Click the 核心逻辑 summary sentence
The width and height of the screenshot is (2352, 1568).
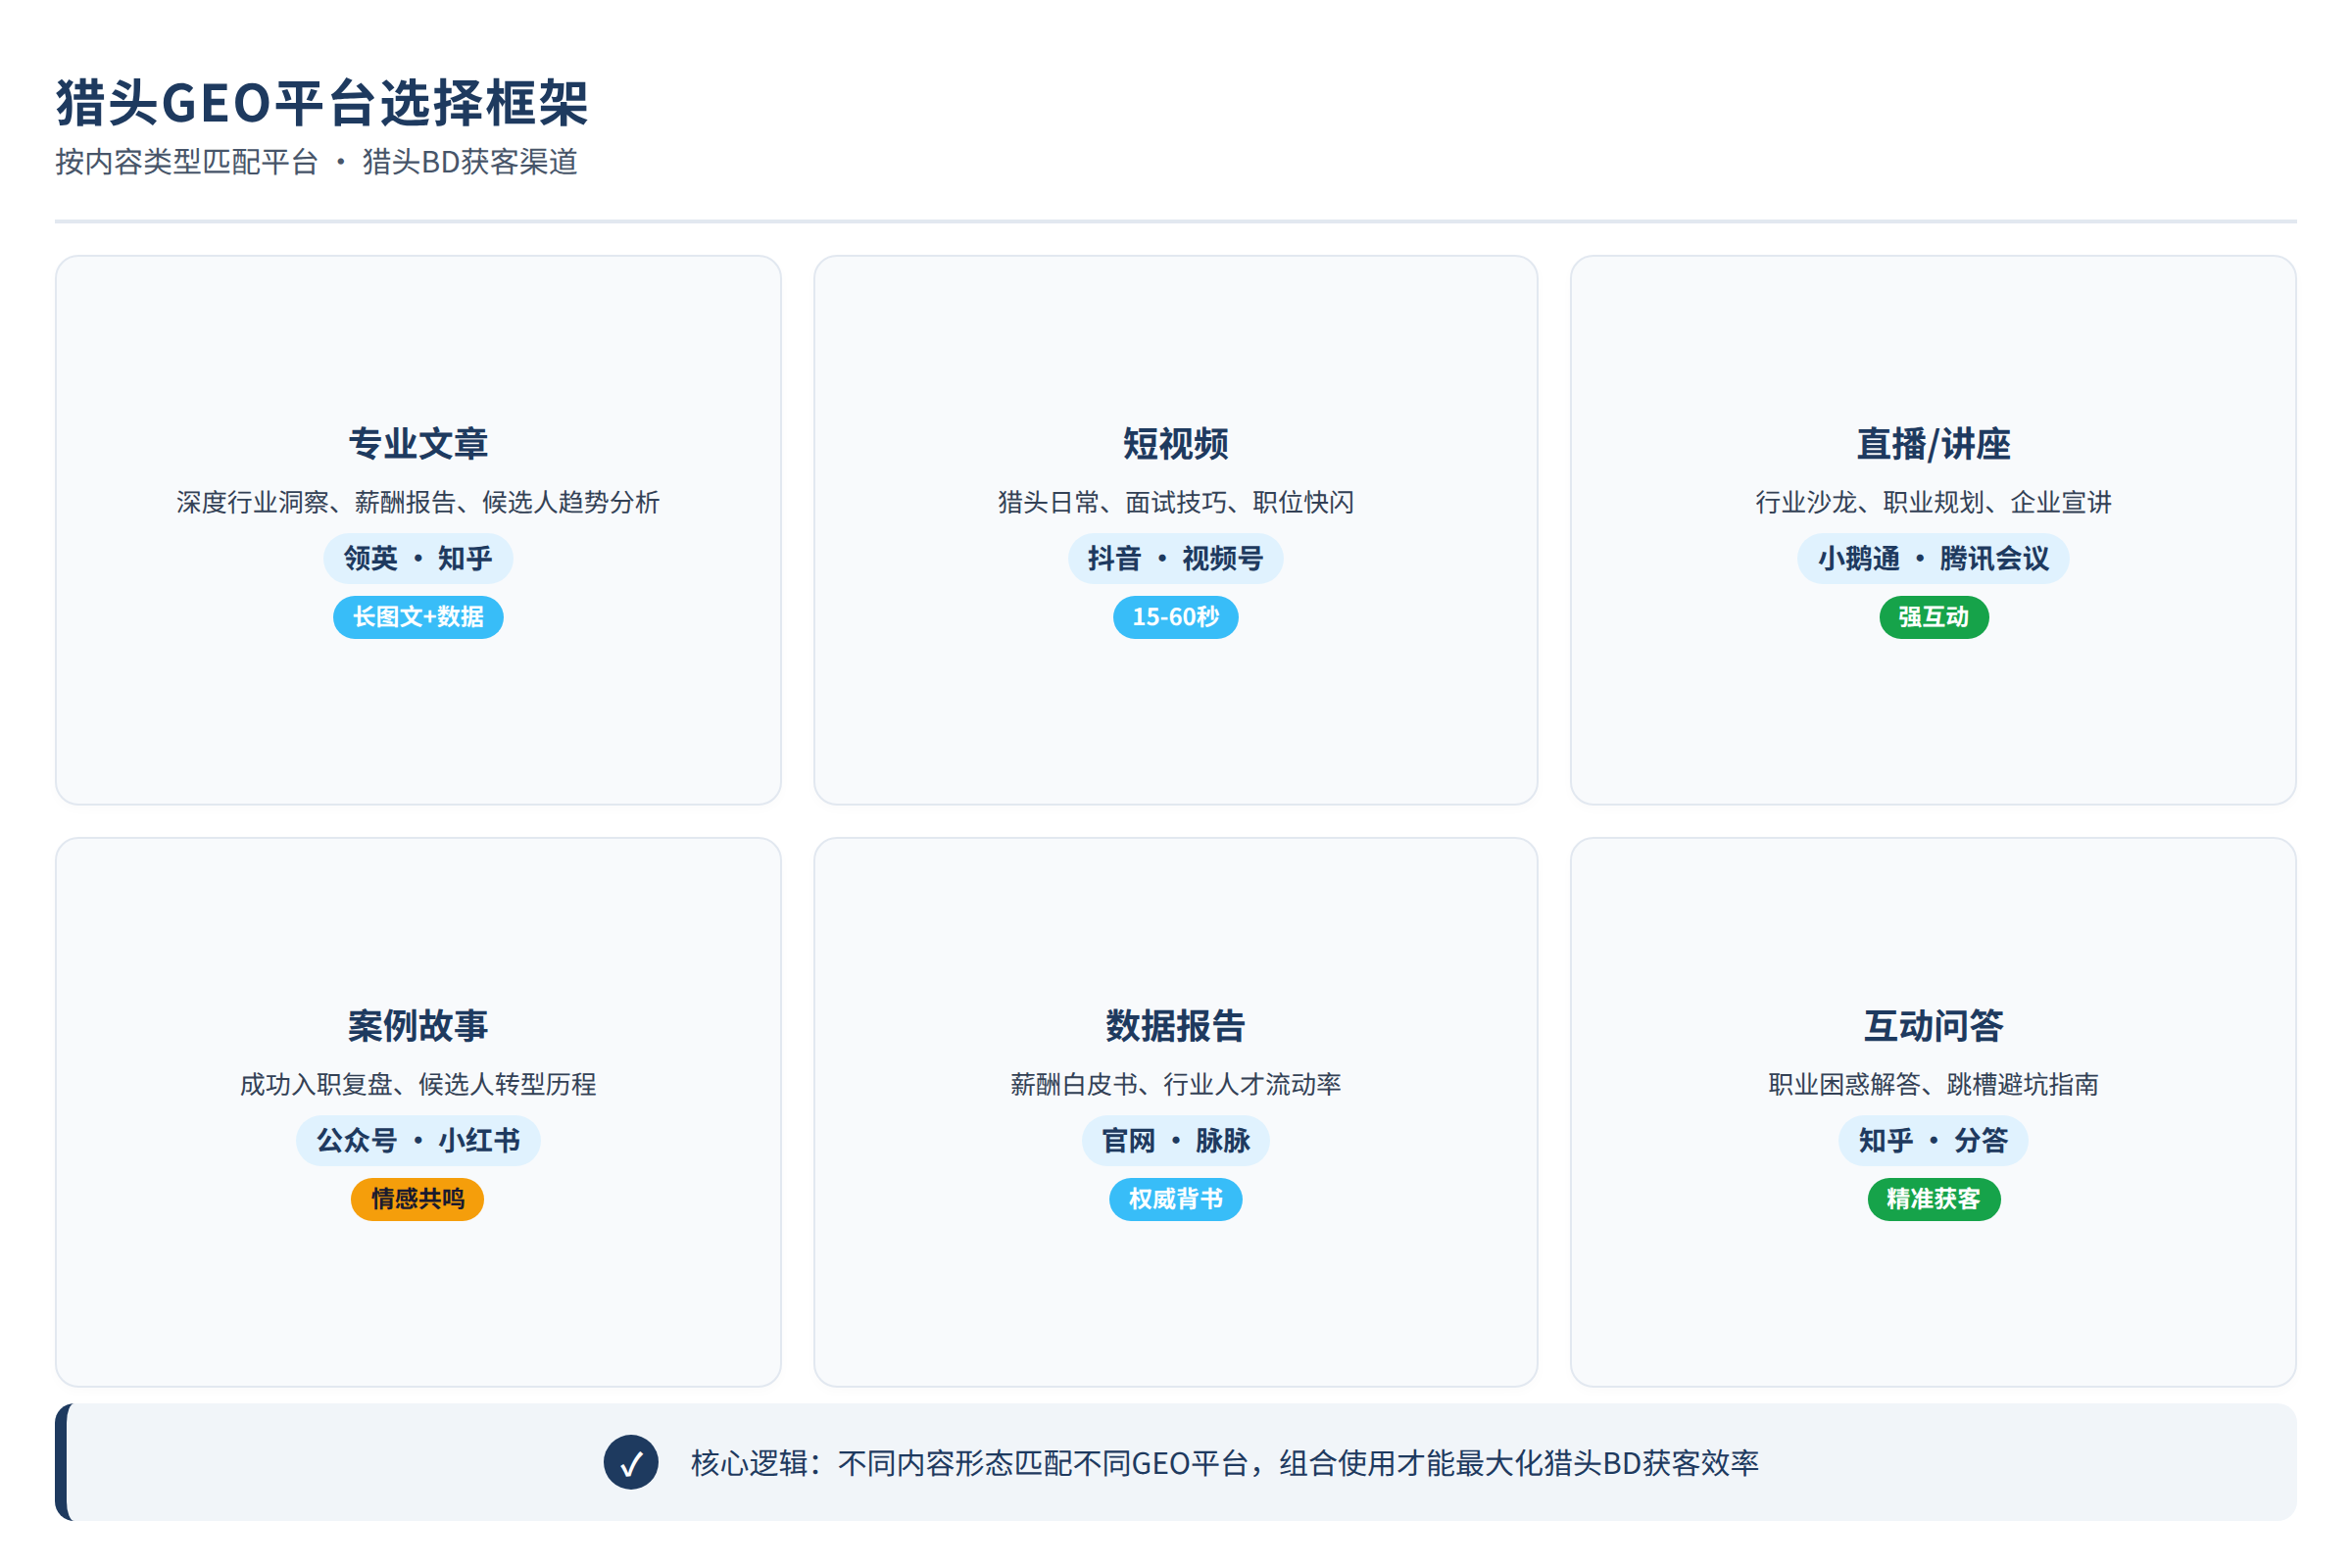tap(1224, 1463)
